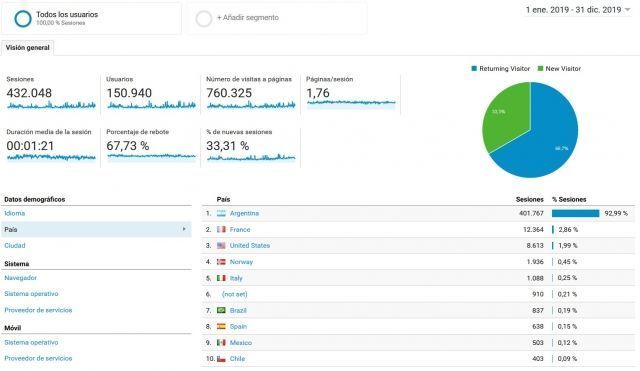The image size is (640, 371).
Task: Select Idioma in Datos demográficos
Action: click(15, 213)
